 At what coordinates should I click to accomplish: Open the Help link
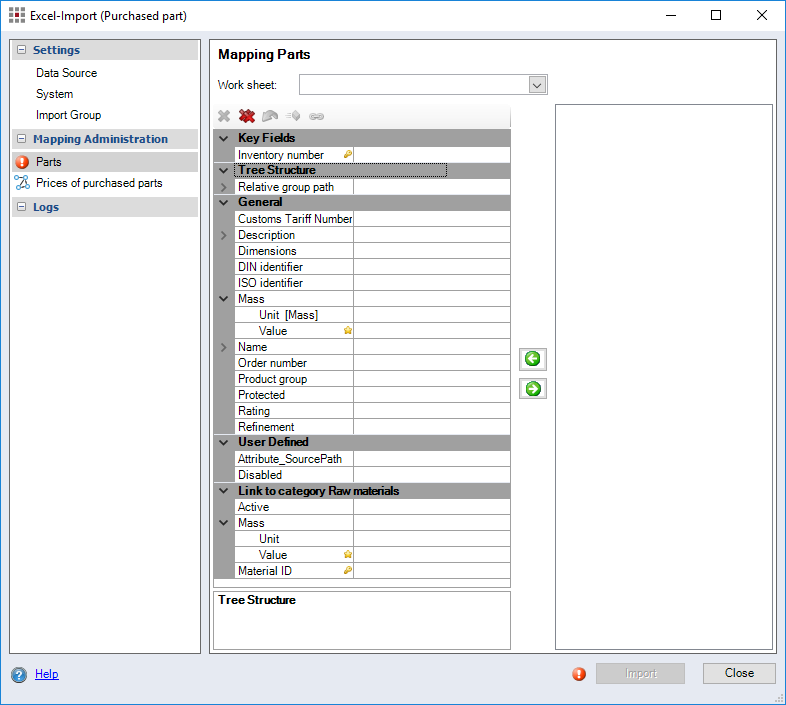[x=46, y=674]
